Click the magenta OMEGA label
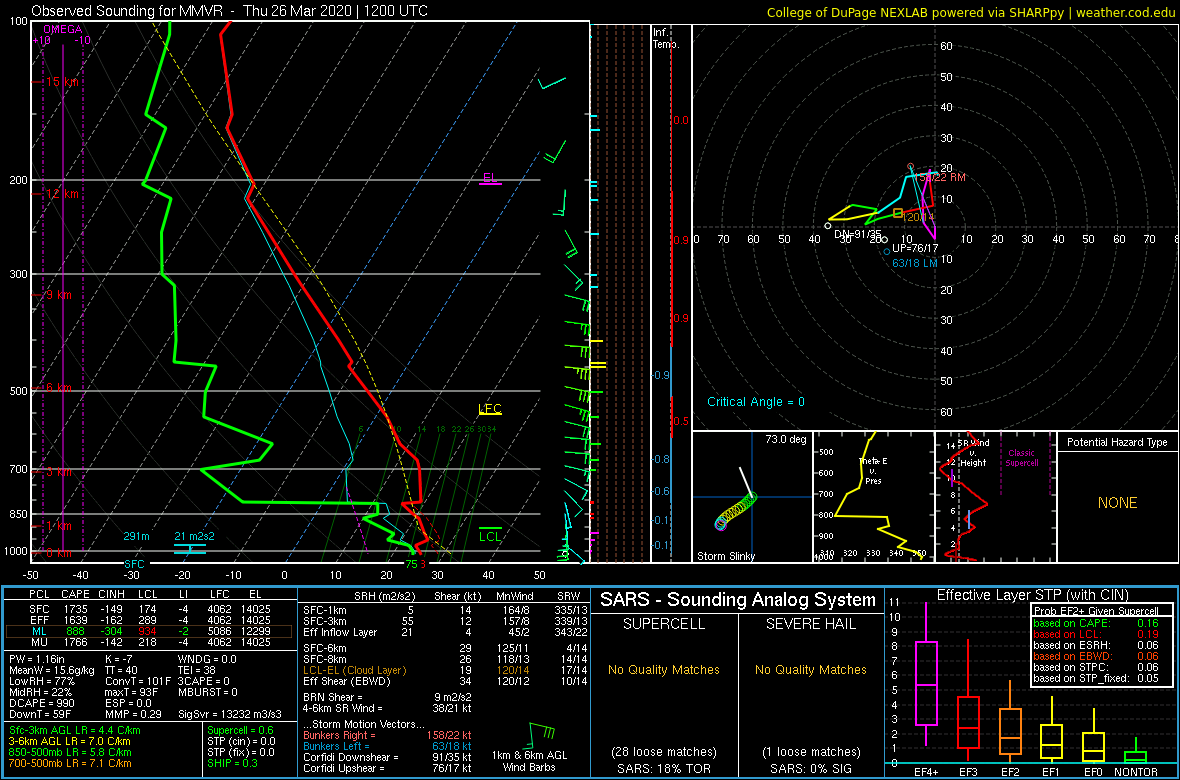The width and height of the screenshot is (1180, 780). coord(62,29)
